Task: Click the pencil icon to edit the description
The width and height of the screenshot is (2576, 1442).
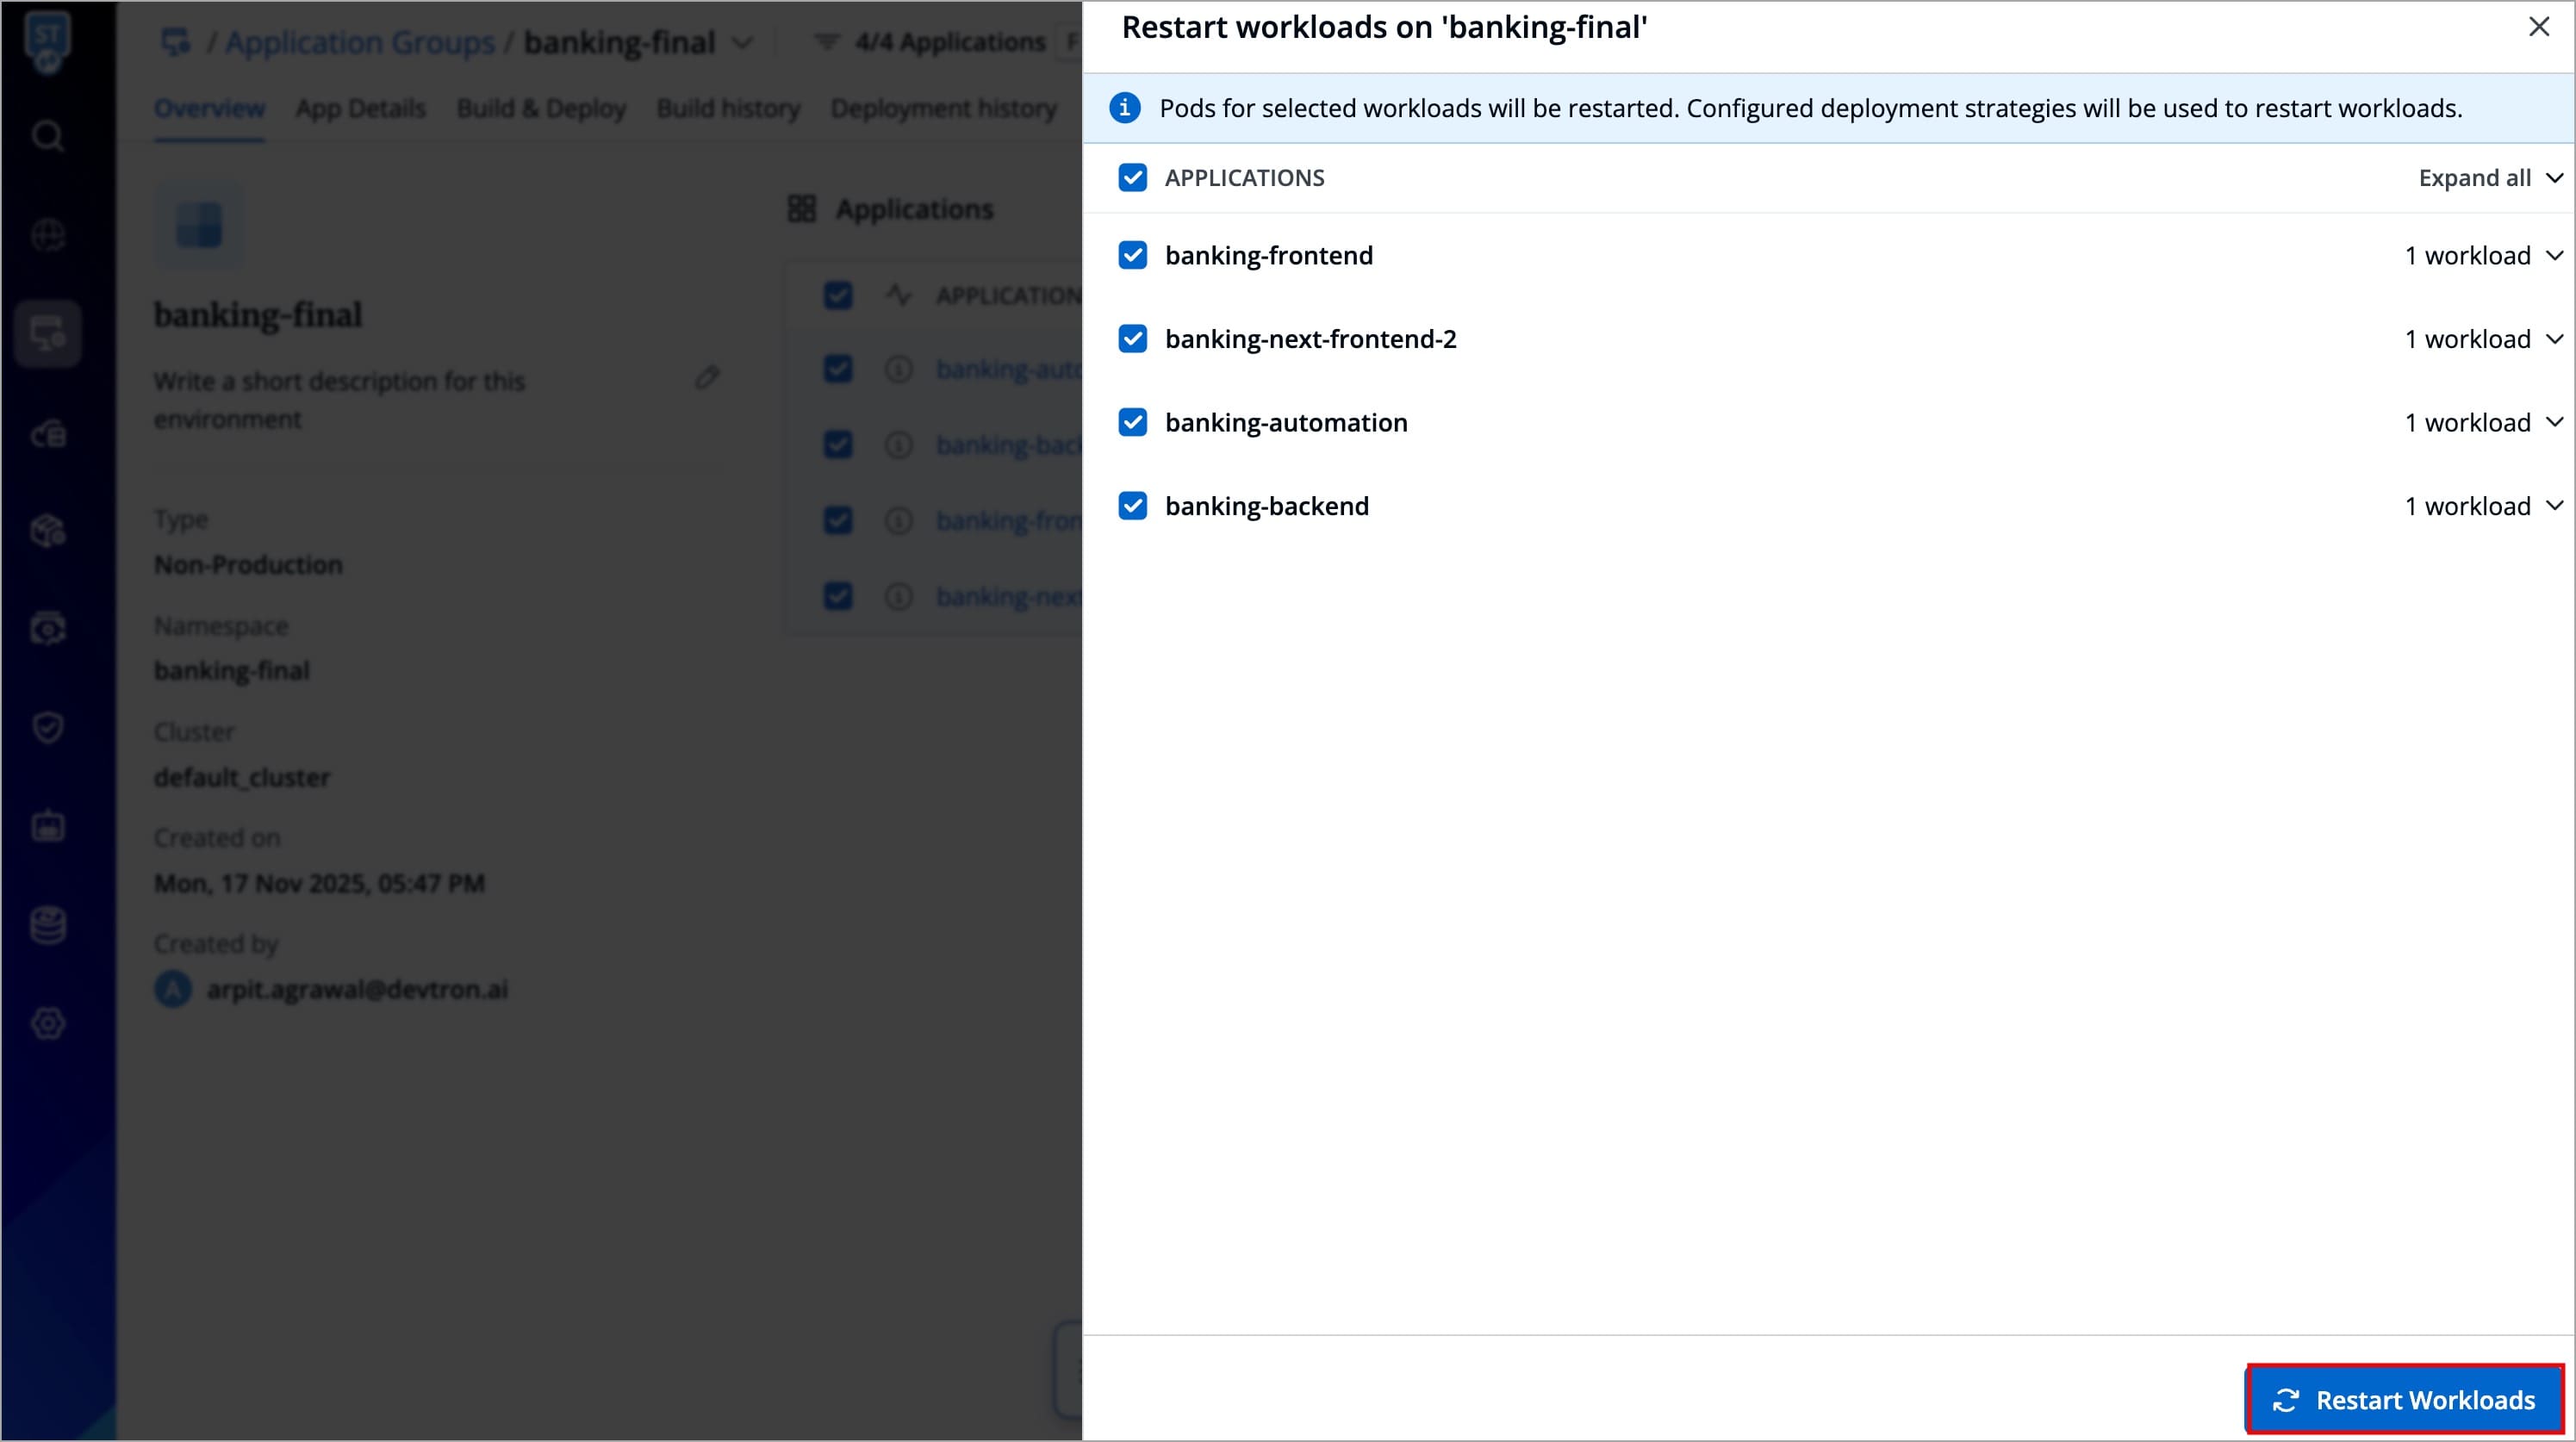Action: click(x=707, y=377)
